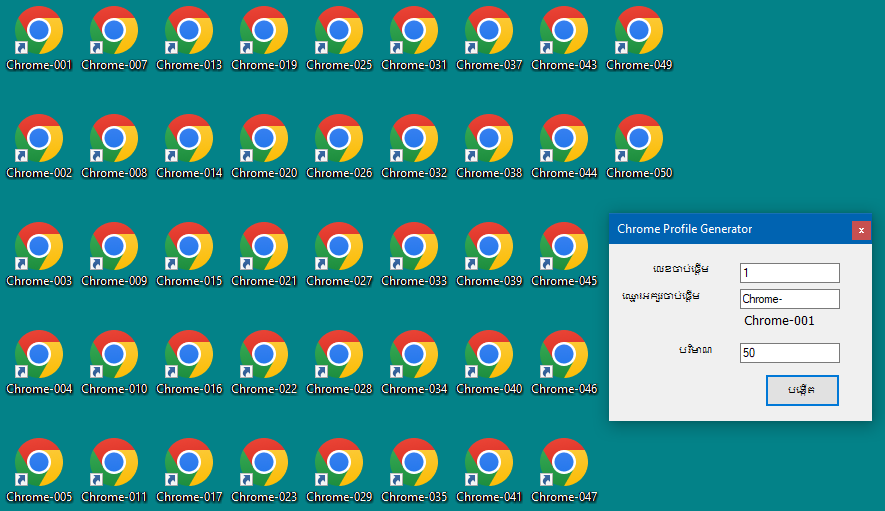Viewport: 885px width, 511px height.
Task: Select the Chrome-022 desktop shortcut
Action: tap(264, 362)
